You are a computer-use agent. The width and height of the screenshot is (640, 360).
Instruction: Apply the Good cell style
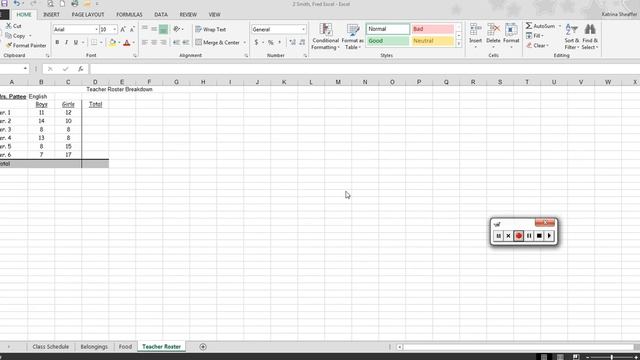click(x=388, y=41)
